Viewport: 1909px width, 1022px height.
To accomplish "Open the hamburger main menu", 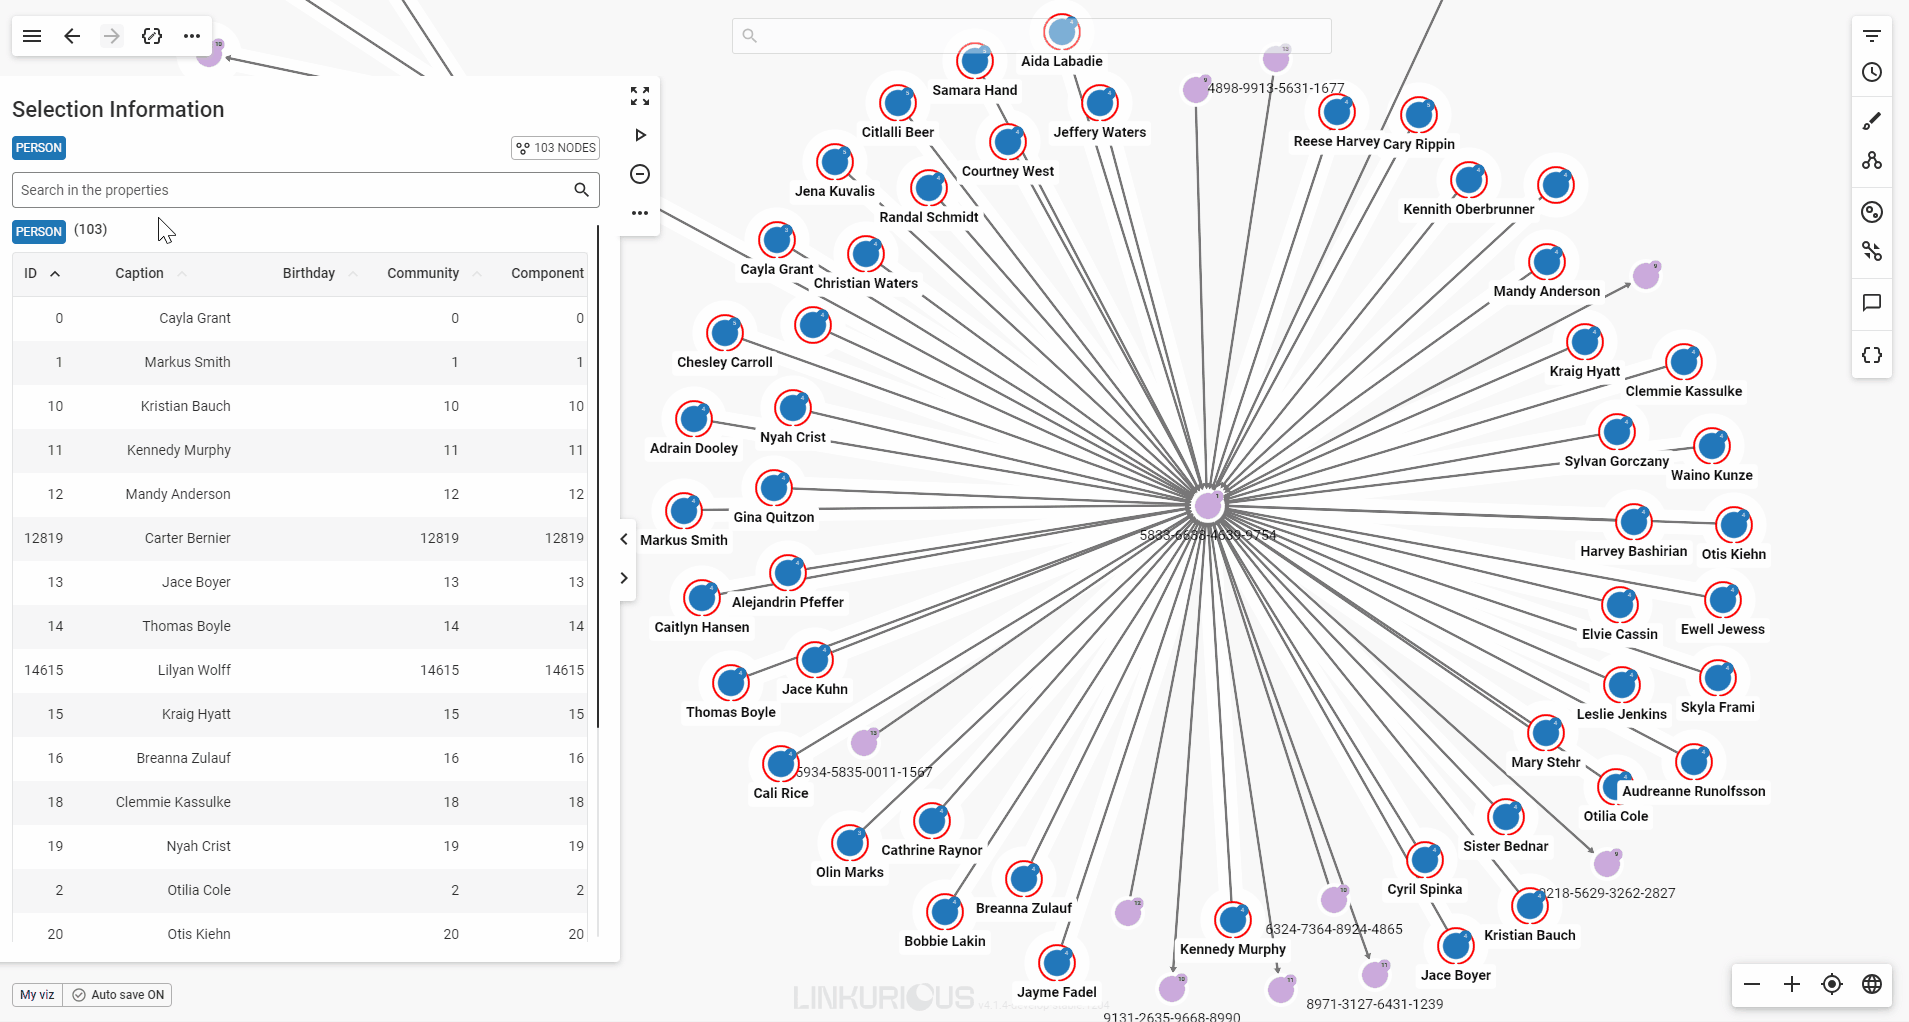I will click(x=32, y=36).
